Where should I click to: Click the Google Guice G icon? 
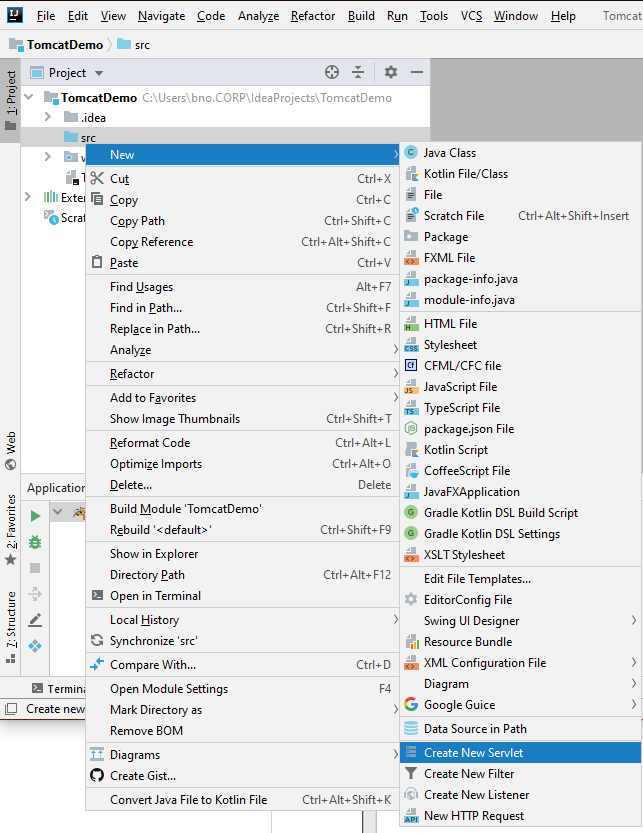click(411, 704)
